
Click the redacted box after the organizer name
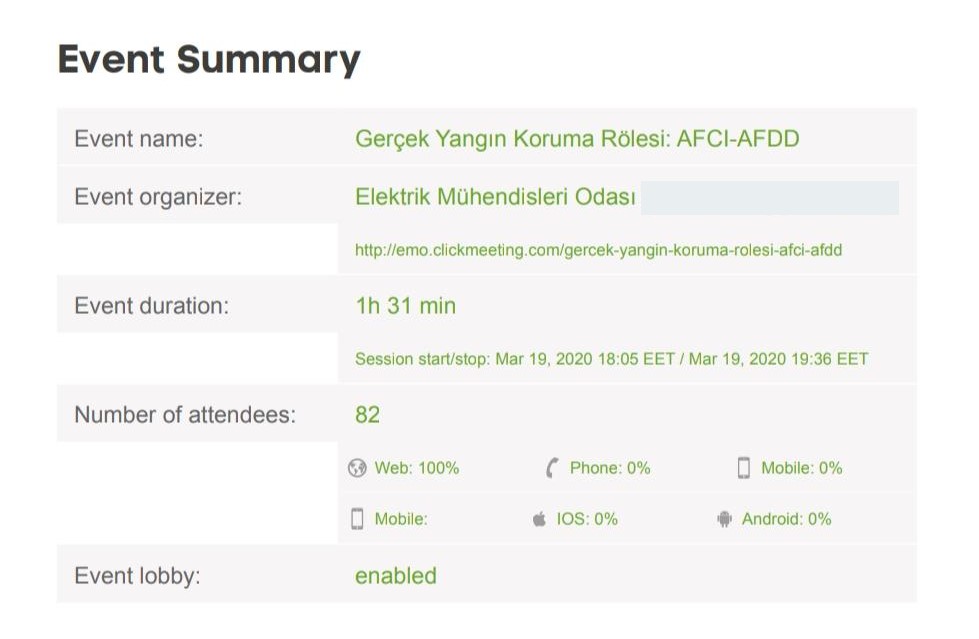[x=770, y=197]
